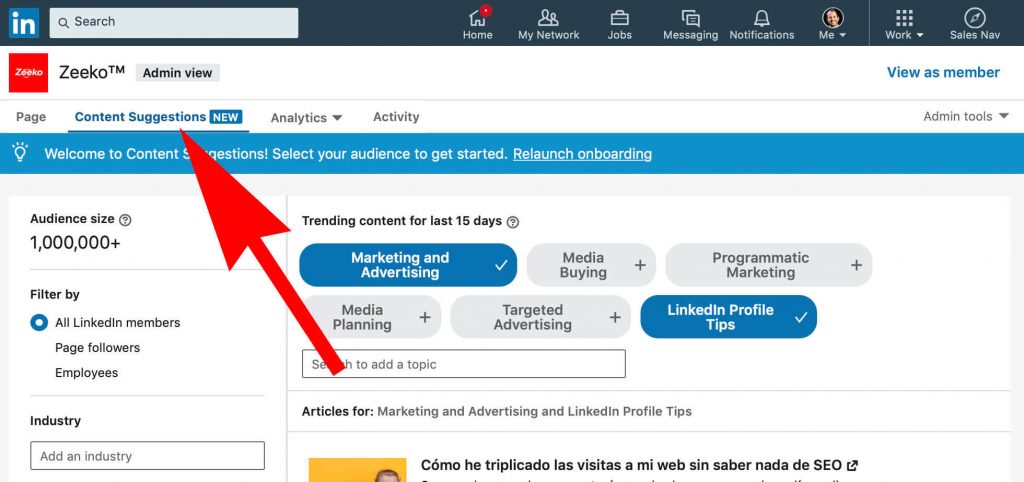Image resolution: width=1024 pixels, height=482 pixels.
Task: Expand the Admin tools dropdown
Action: tap(966, 116)
